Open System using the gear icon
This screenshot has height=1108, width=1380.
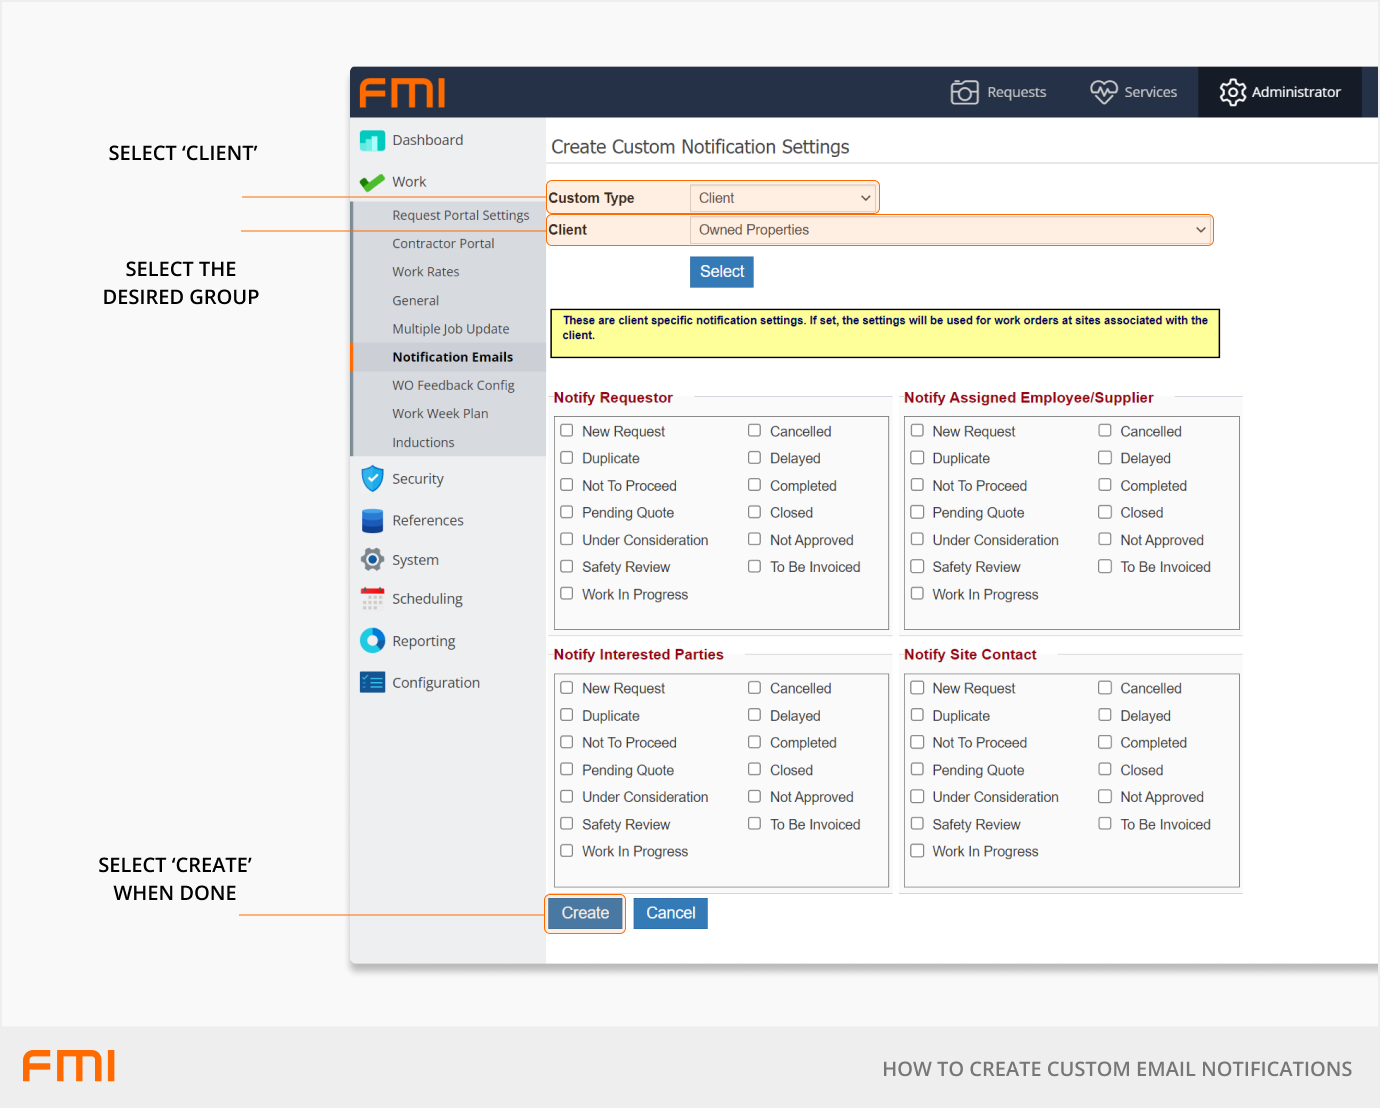pos(372,560)
